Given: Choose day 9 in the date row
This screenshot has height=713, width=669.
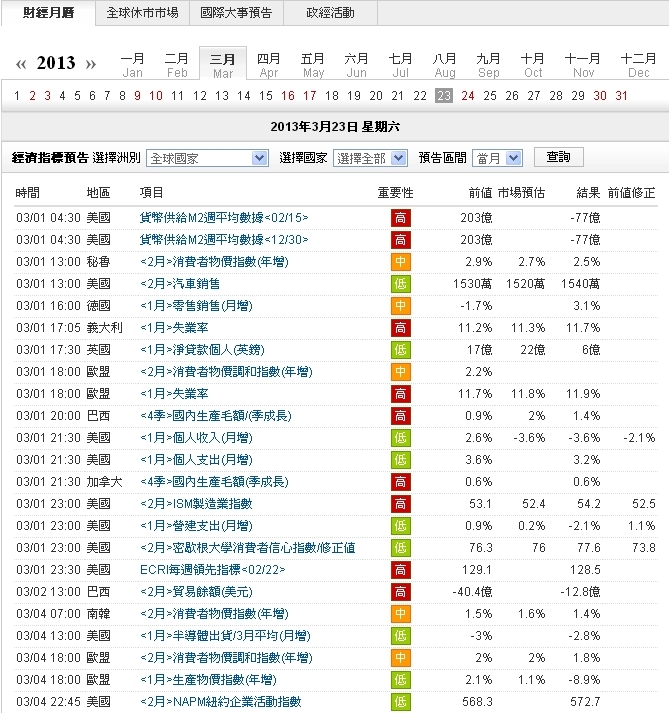Looking at the screenshot, I should click(137, 96).
